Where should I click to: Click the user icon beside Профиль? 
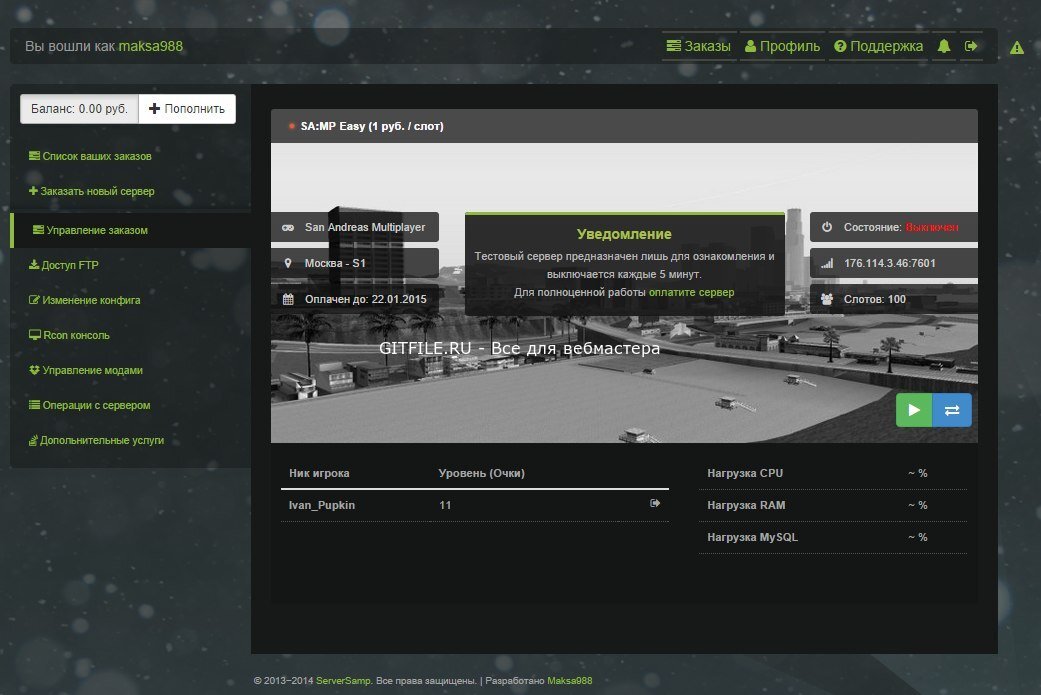click(750, 46)
